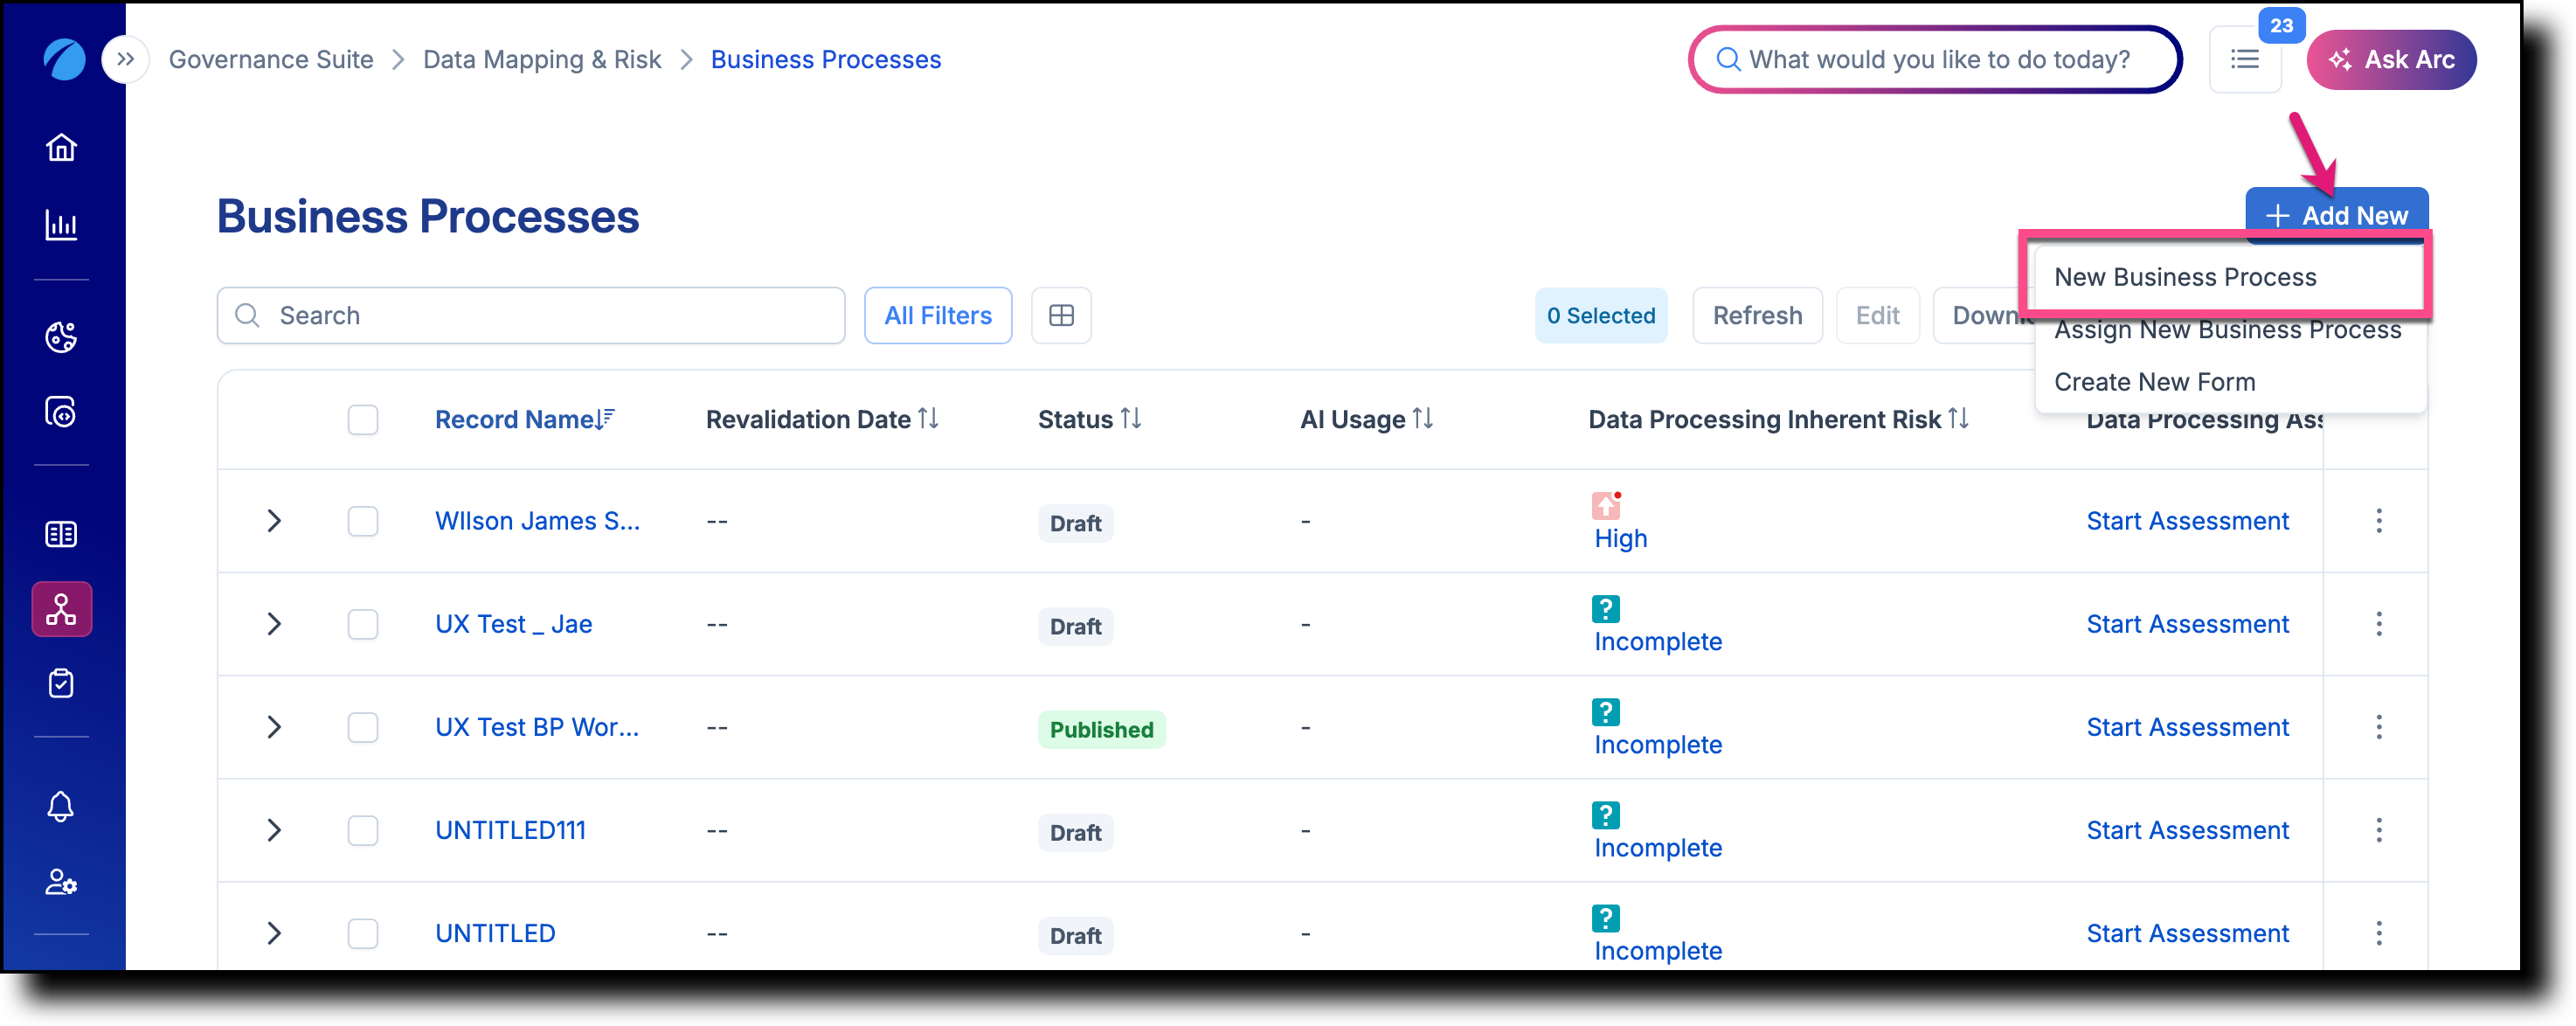Click the Edit button
Screen dimensions: 2576x1026
[1877, 316]
